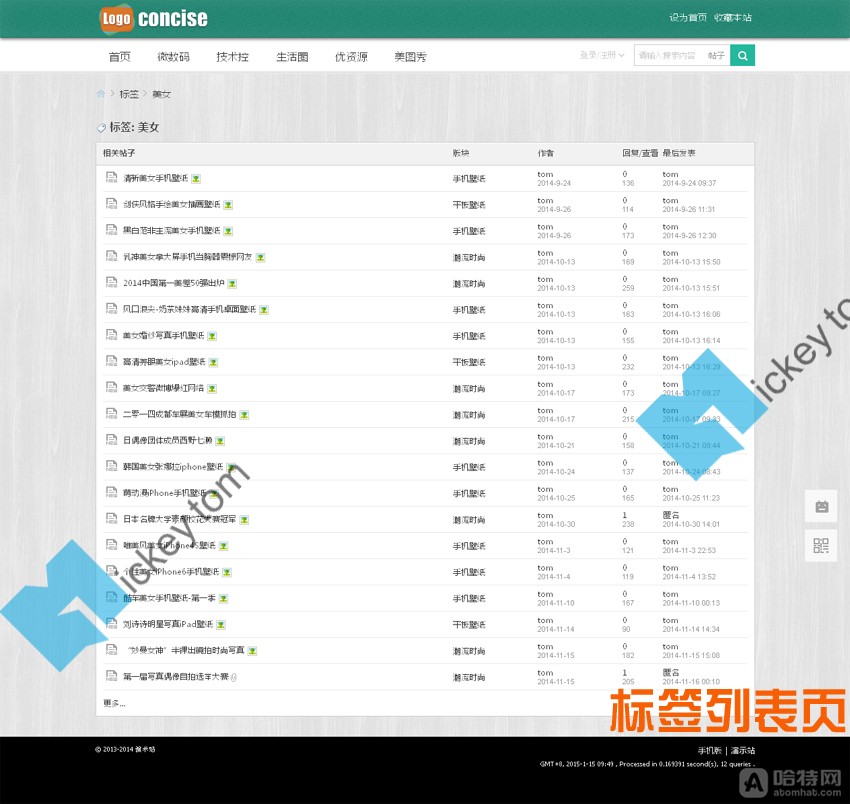Click the 最后发表 column header
The height and width of the screenshot is (804, 850).
tap(679, 153)
